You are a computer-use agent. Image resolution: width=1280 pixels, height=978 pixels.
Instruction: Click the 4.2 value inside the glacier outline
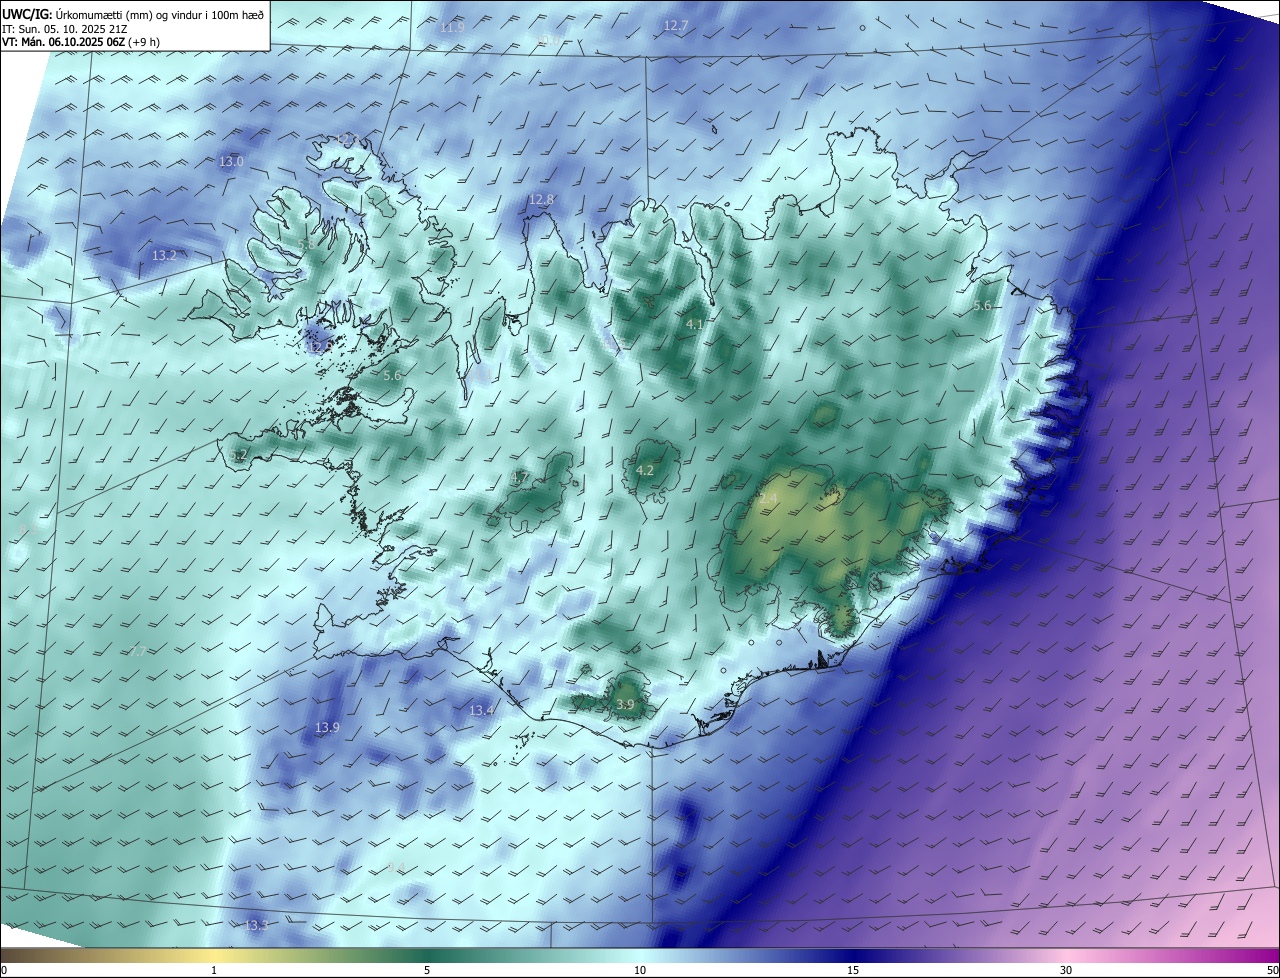coord(645,470)
